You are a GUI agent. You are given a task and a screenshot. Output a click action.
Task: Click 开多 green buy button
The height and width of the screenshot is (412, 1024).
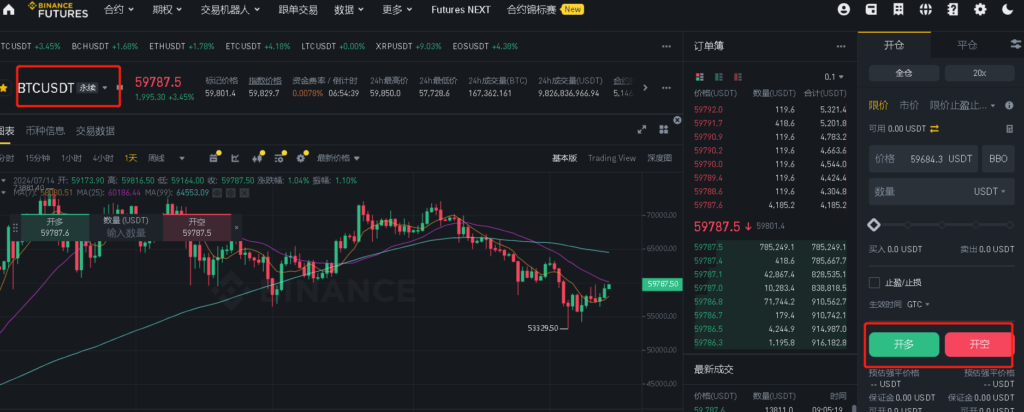coord(904,345)
